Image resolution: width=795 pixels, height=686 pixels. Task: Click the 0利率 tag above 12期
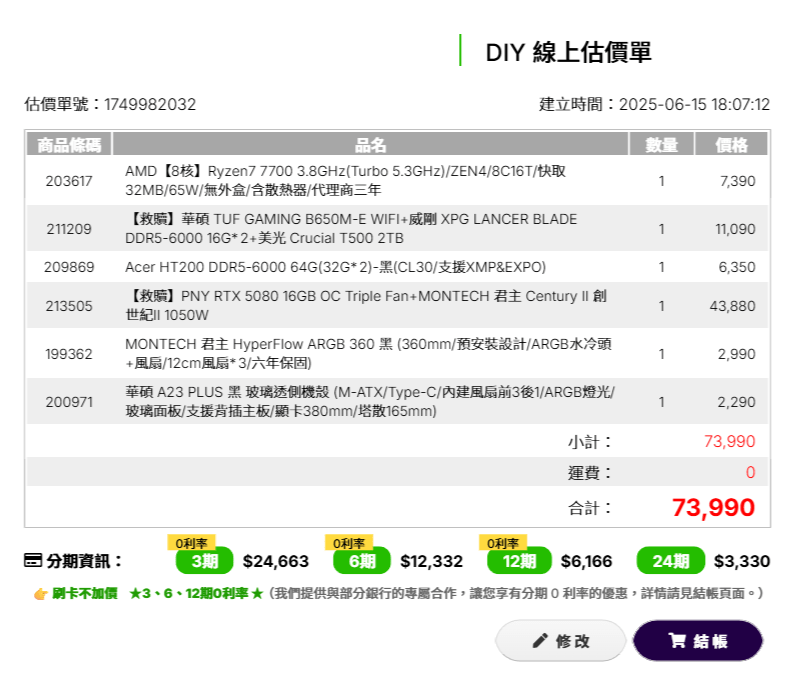pyautogui.click(x=503, y=543)
